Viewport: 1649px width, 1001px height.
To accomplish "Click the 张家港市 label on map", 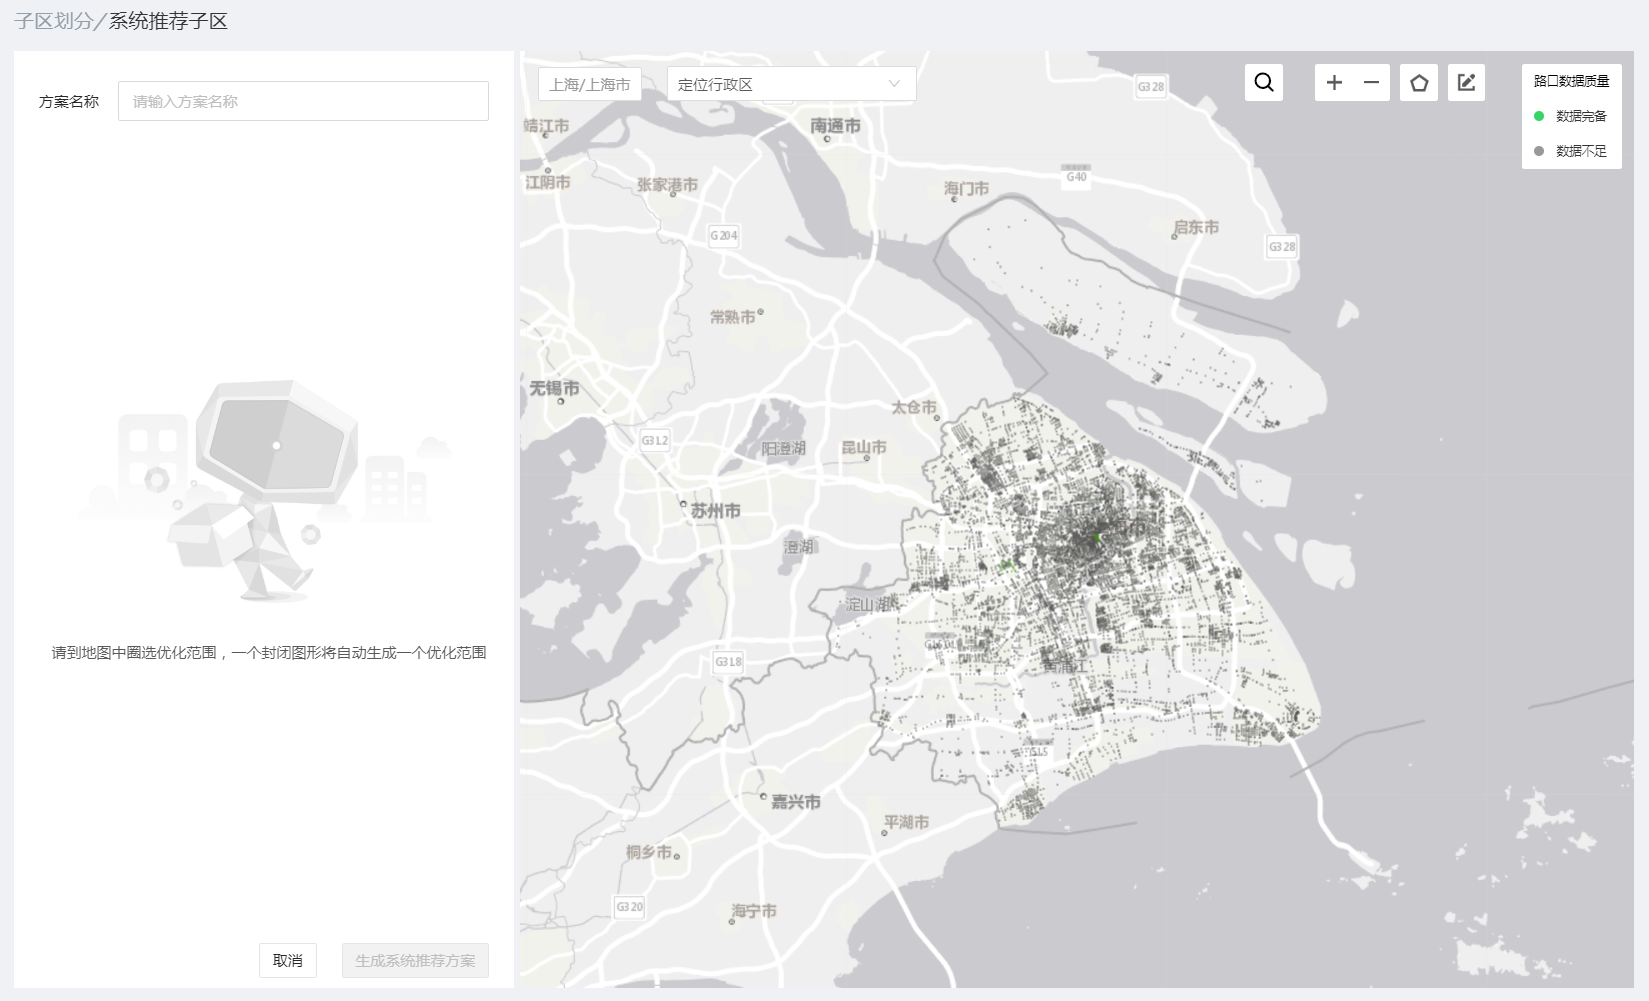I will tap(667, 184).
